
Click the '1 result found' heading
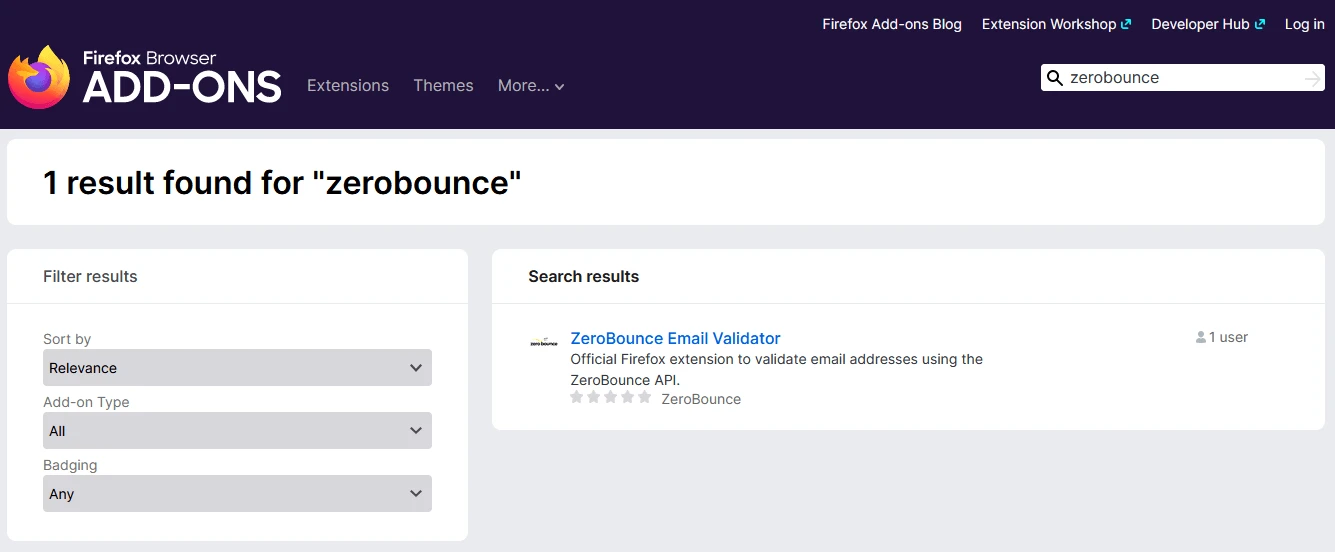[x=283, y=183]
